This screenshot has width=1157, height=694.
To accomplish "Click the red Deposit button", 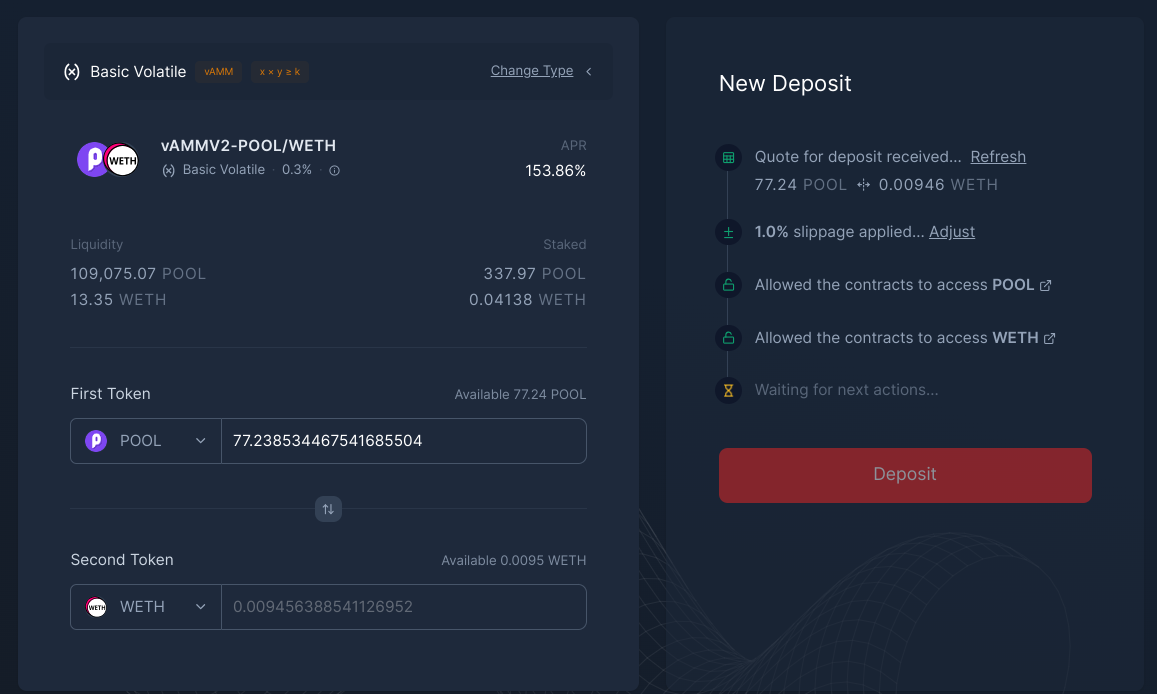I will (905, 475).
